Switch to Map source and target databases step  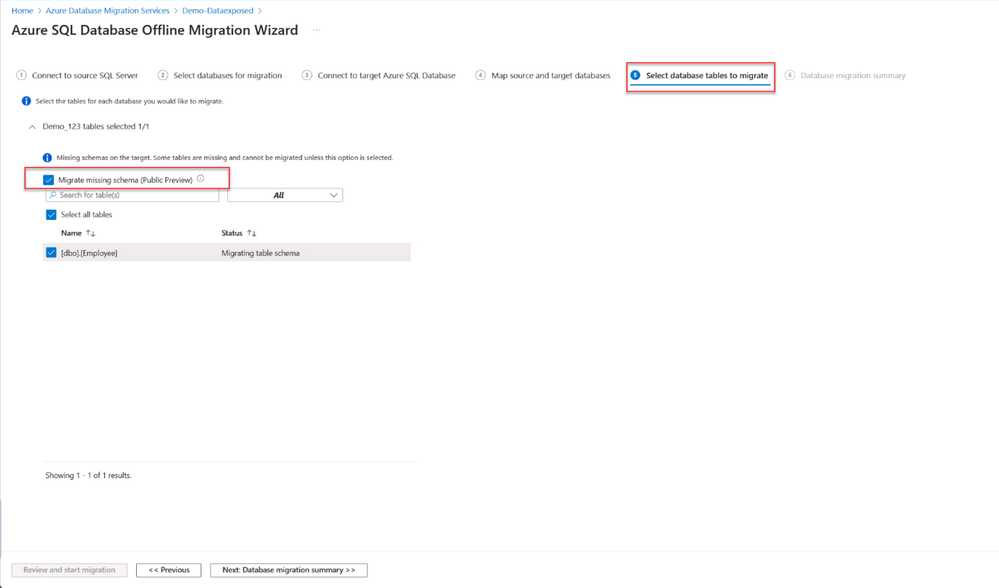[x=543, y=75]
